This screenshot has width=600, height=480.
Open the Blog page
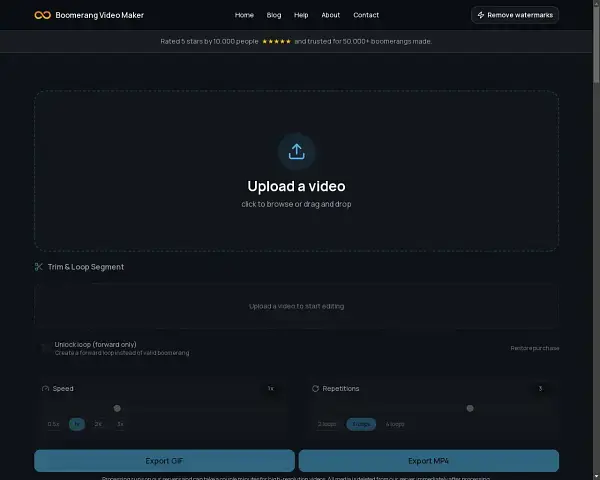tap(274, 15)
